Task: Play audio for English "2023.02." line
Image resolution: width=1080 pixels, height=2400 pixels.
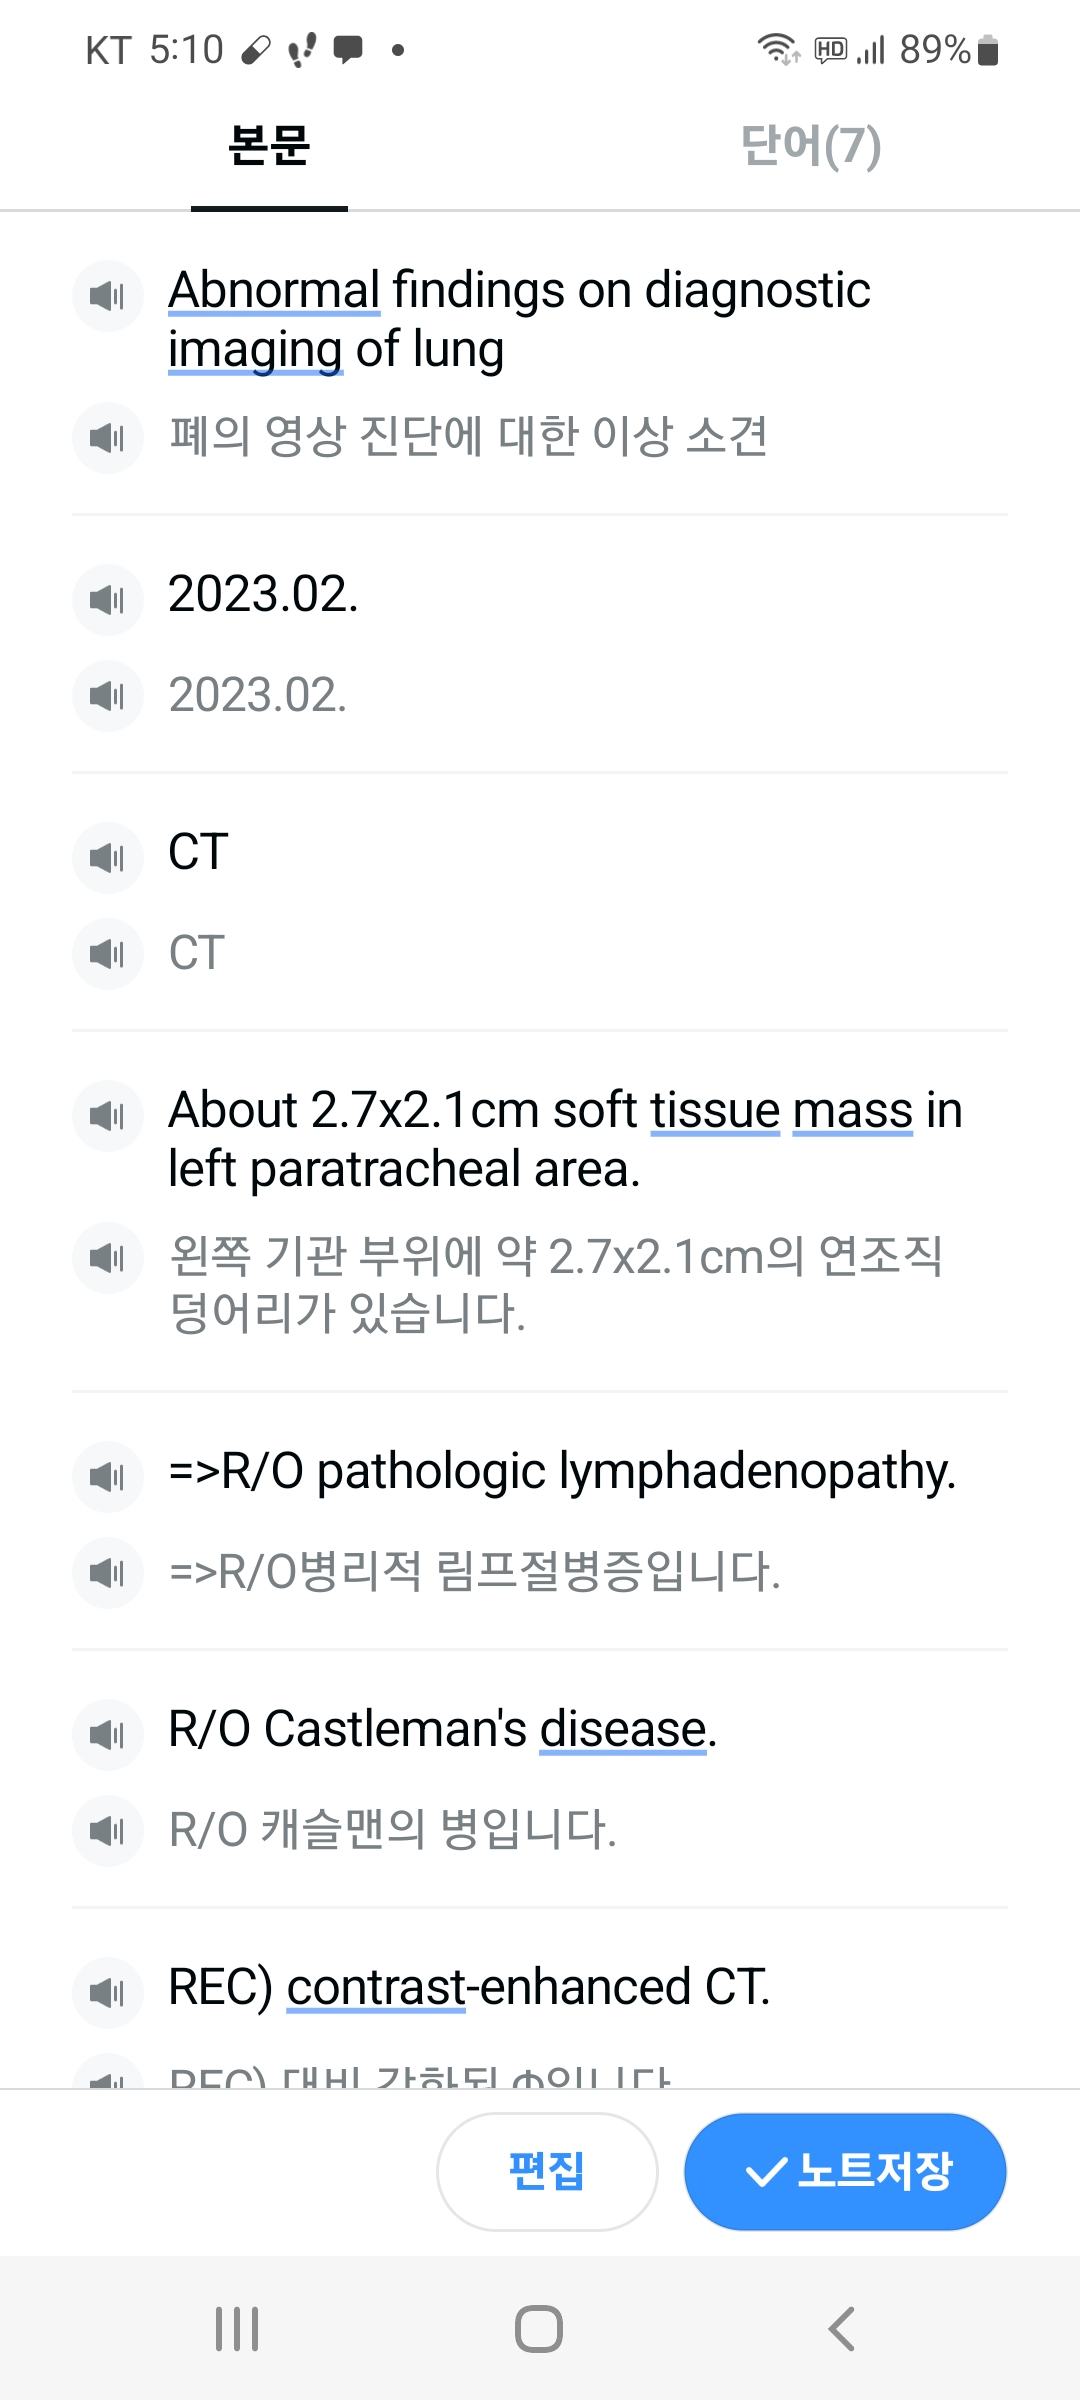Action: click(x=108, y=600)
